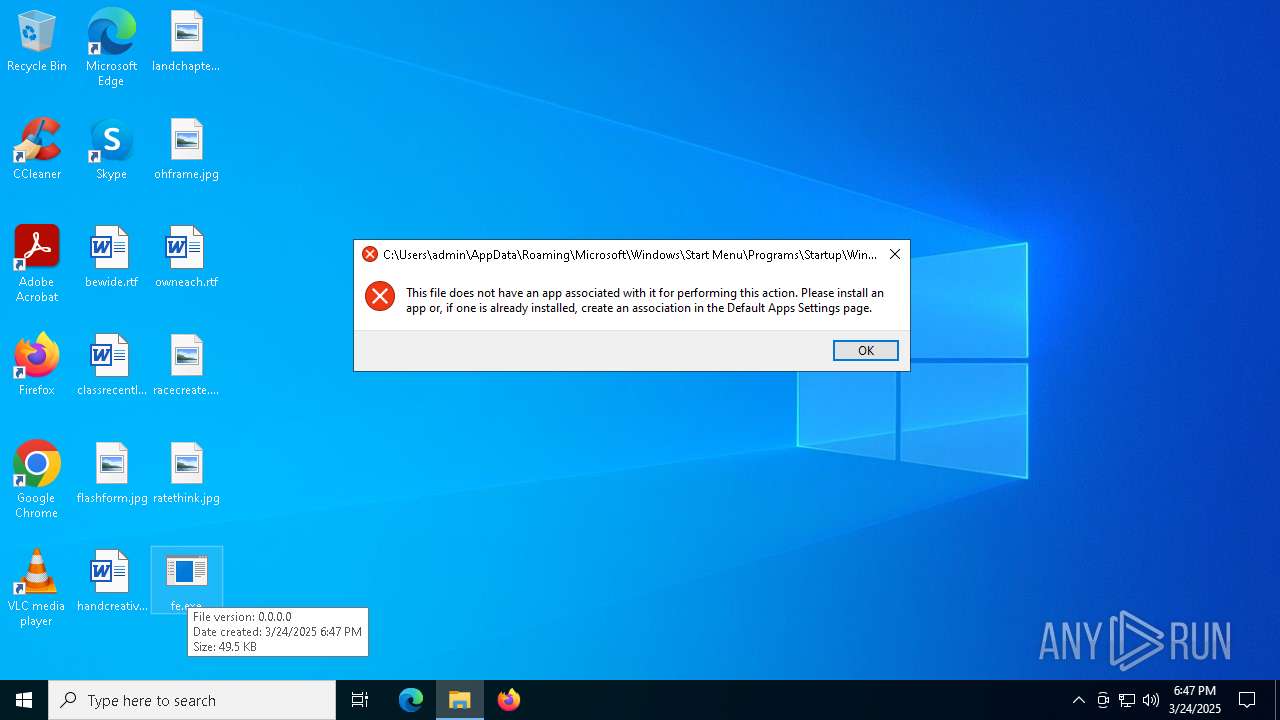Click the Show desktop sliver

1277,700
